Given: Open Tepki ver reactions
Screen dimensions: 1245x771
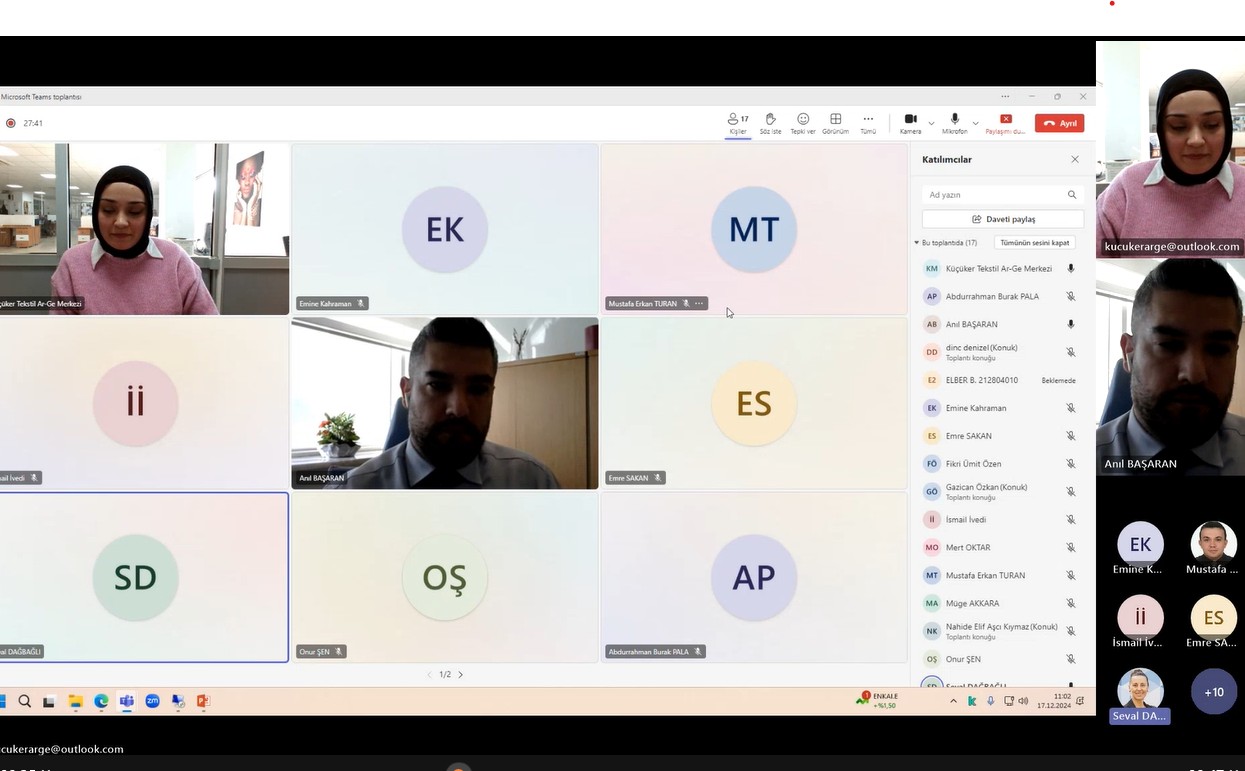Looking at the screenshot, I should [x=803, y=123].
